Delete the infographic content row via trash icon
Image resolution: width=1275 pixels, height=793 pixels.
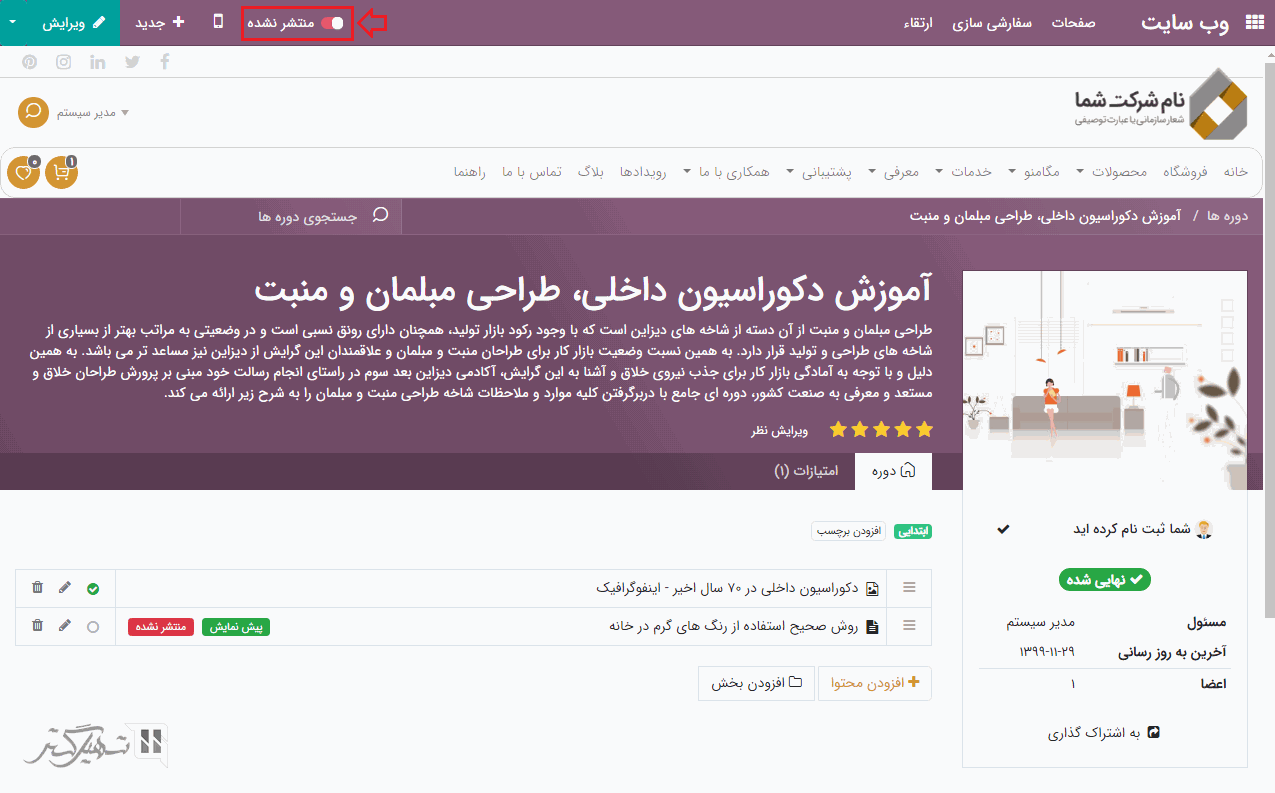coord(37,588)
